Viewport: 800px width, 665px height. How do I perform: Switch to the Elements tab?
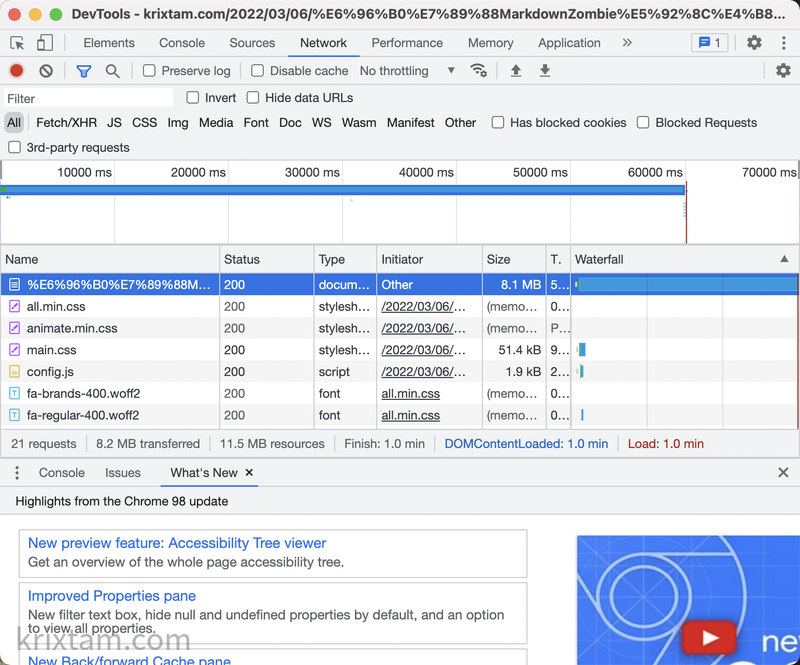pyautogui.click(x=109, y=43)
